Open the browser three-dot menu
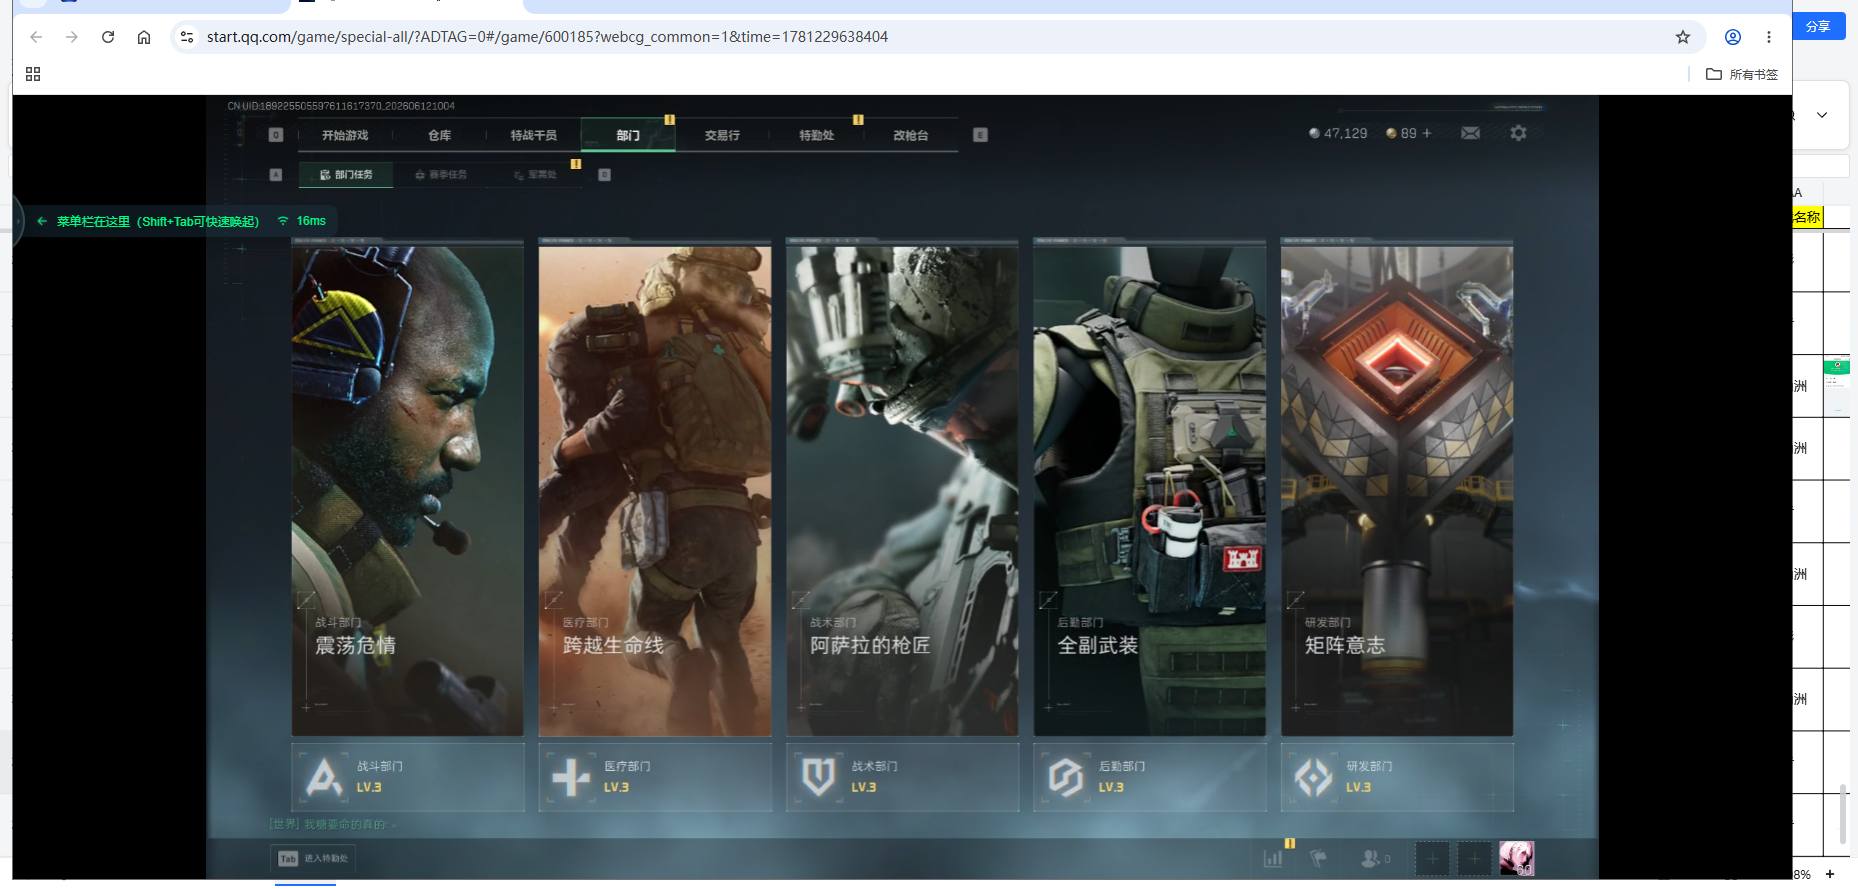This screenshot has width=1858, height=889. click(x=1769, y=37)
